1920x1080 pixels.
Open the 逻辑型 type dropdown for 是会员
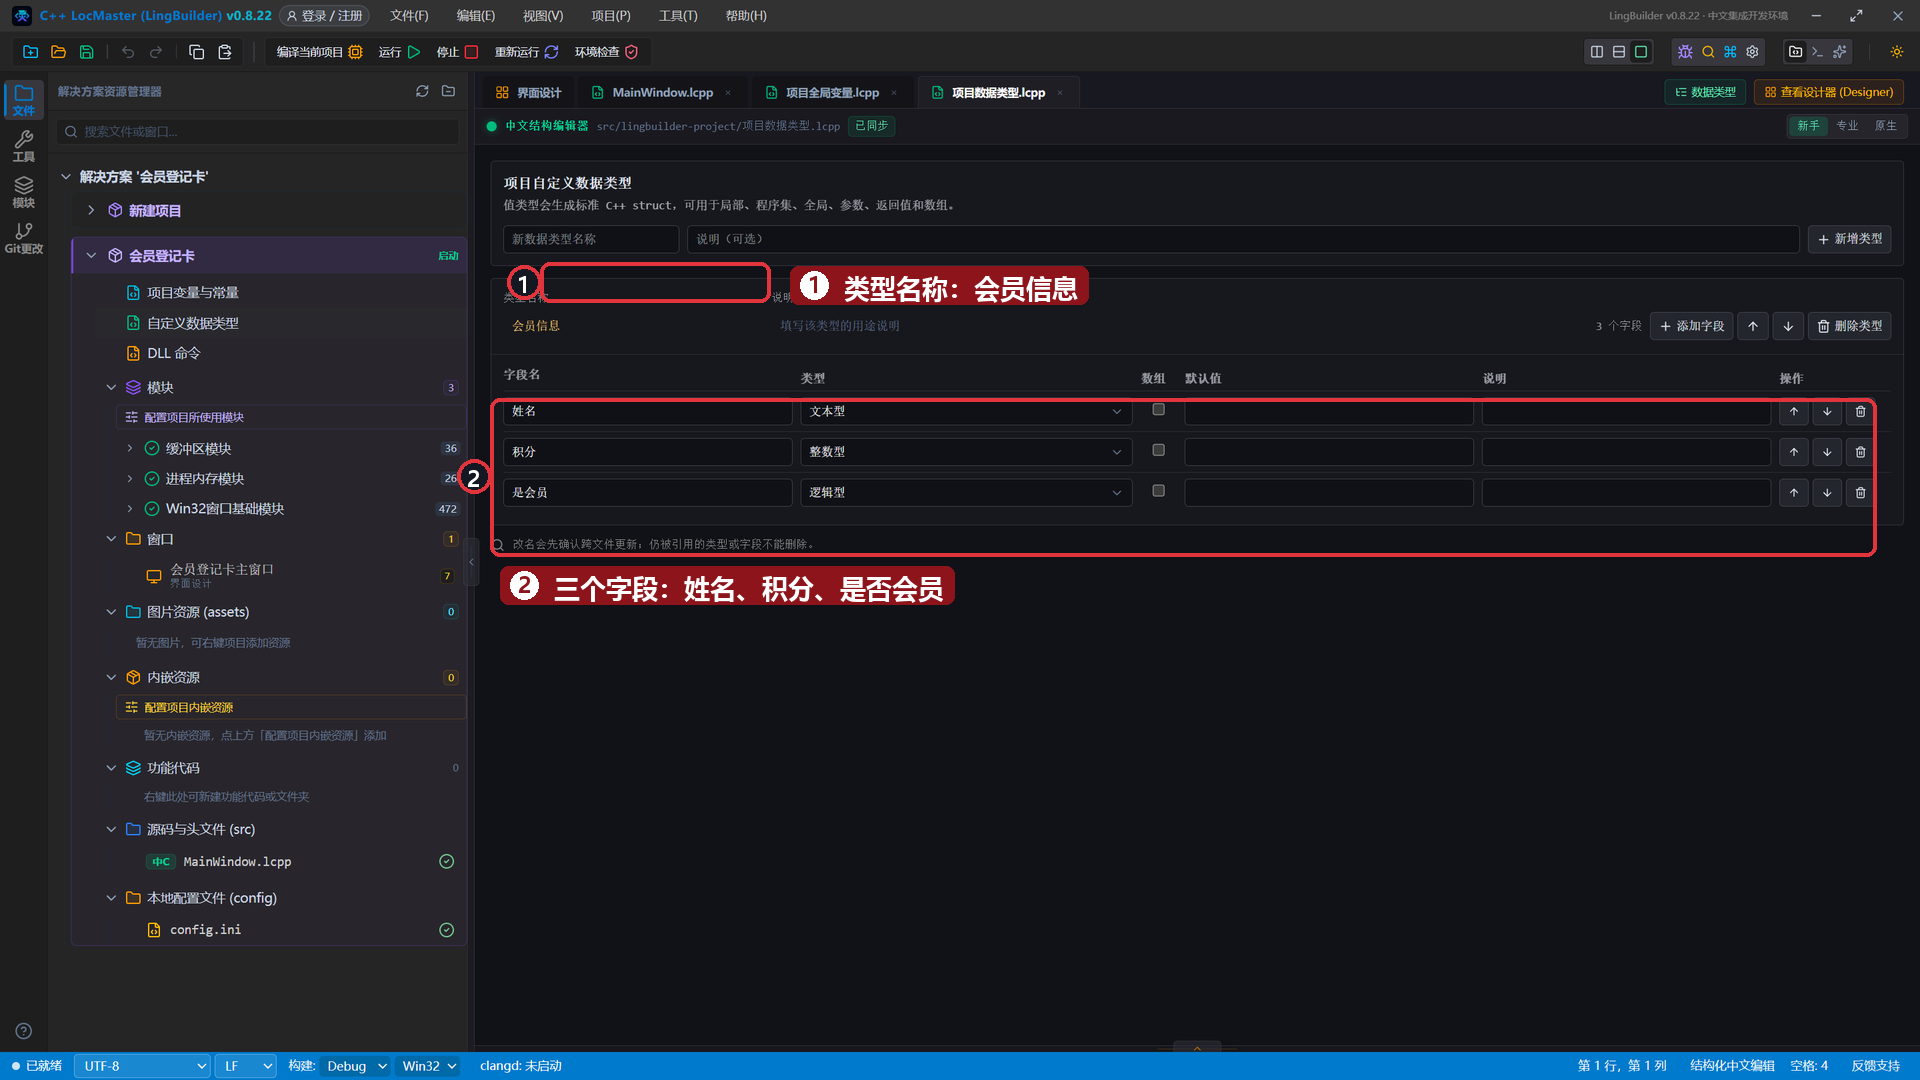click(966, 493)
